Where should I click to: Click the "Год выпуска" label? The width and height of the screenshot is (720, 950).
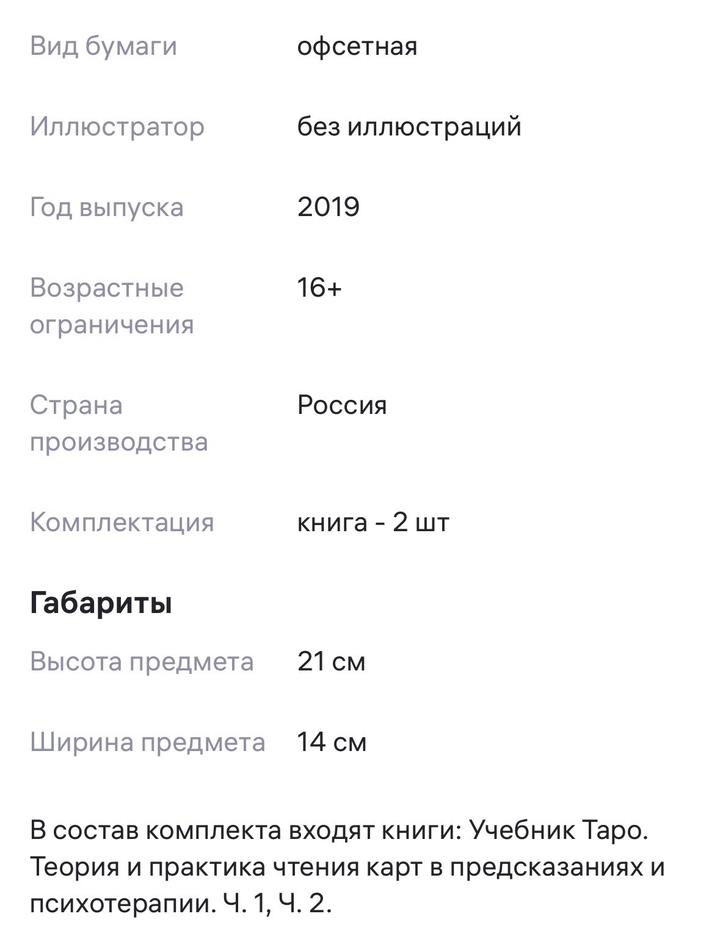(x=107, y=207)
